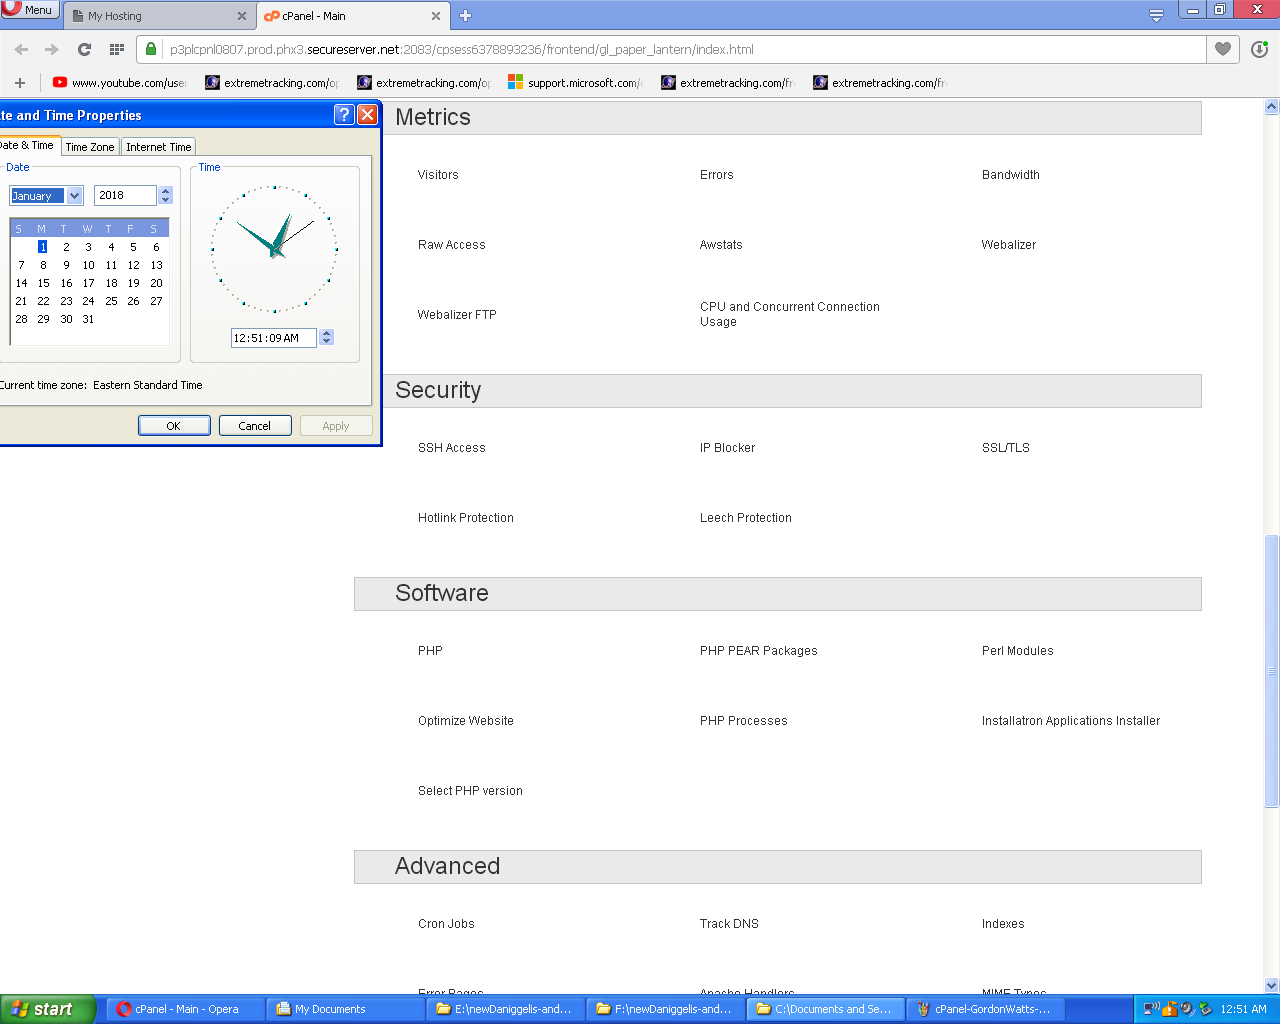Click the green padlock security icon
The height and width of the screenshot is (1024, 1280).
[x=150, y=49]
